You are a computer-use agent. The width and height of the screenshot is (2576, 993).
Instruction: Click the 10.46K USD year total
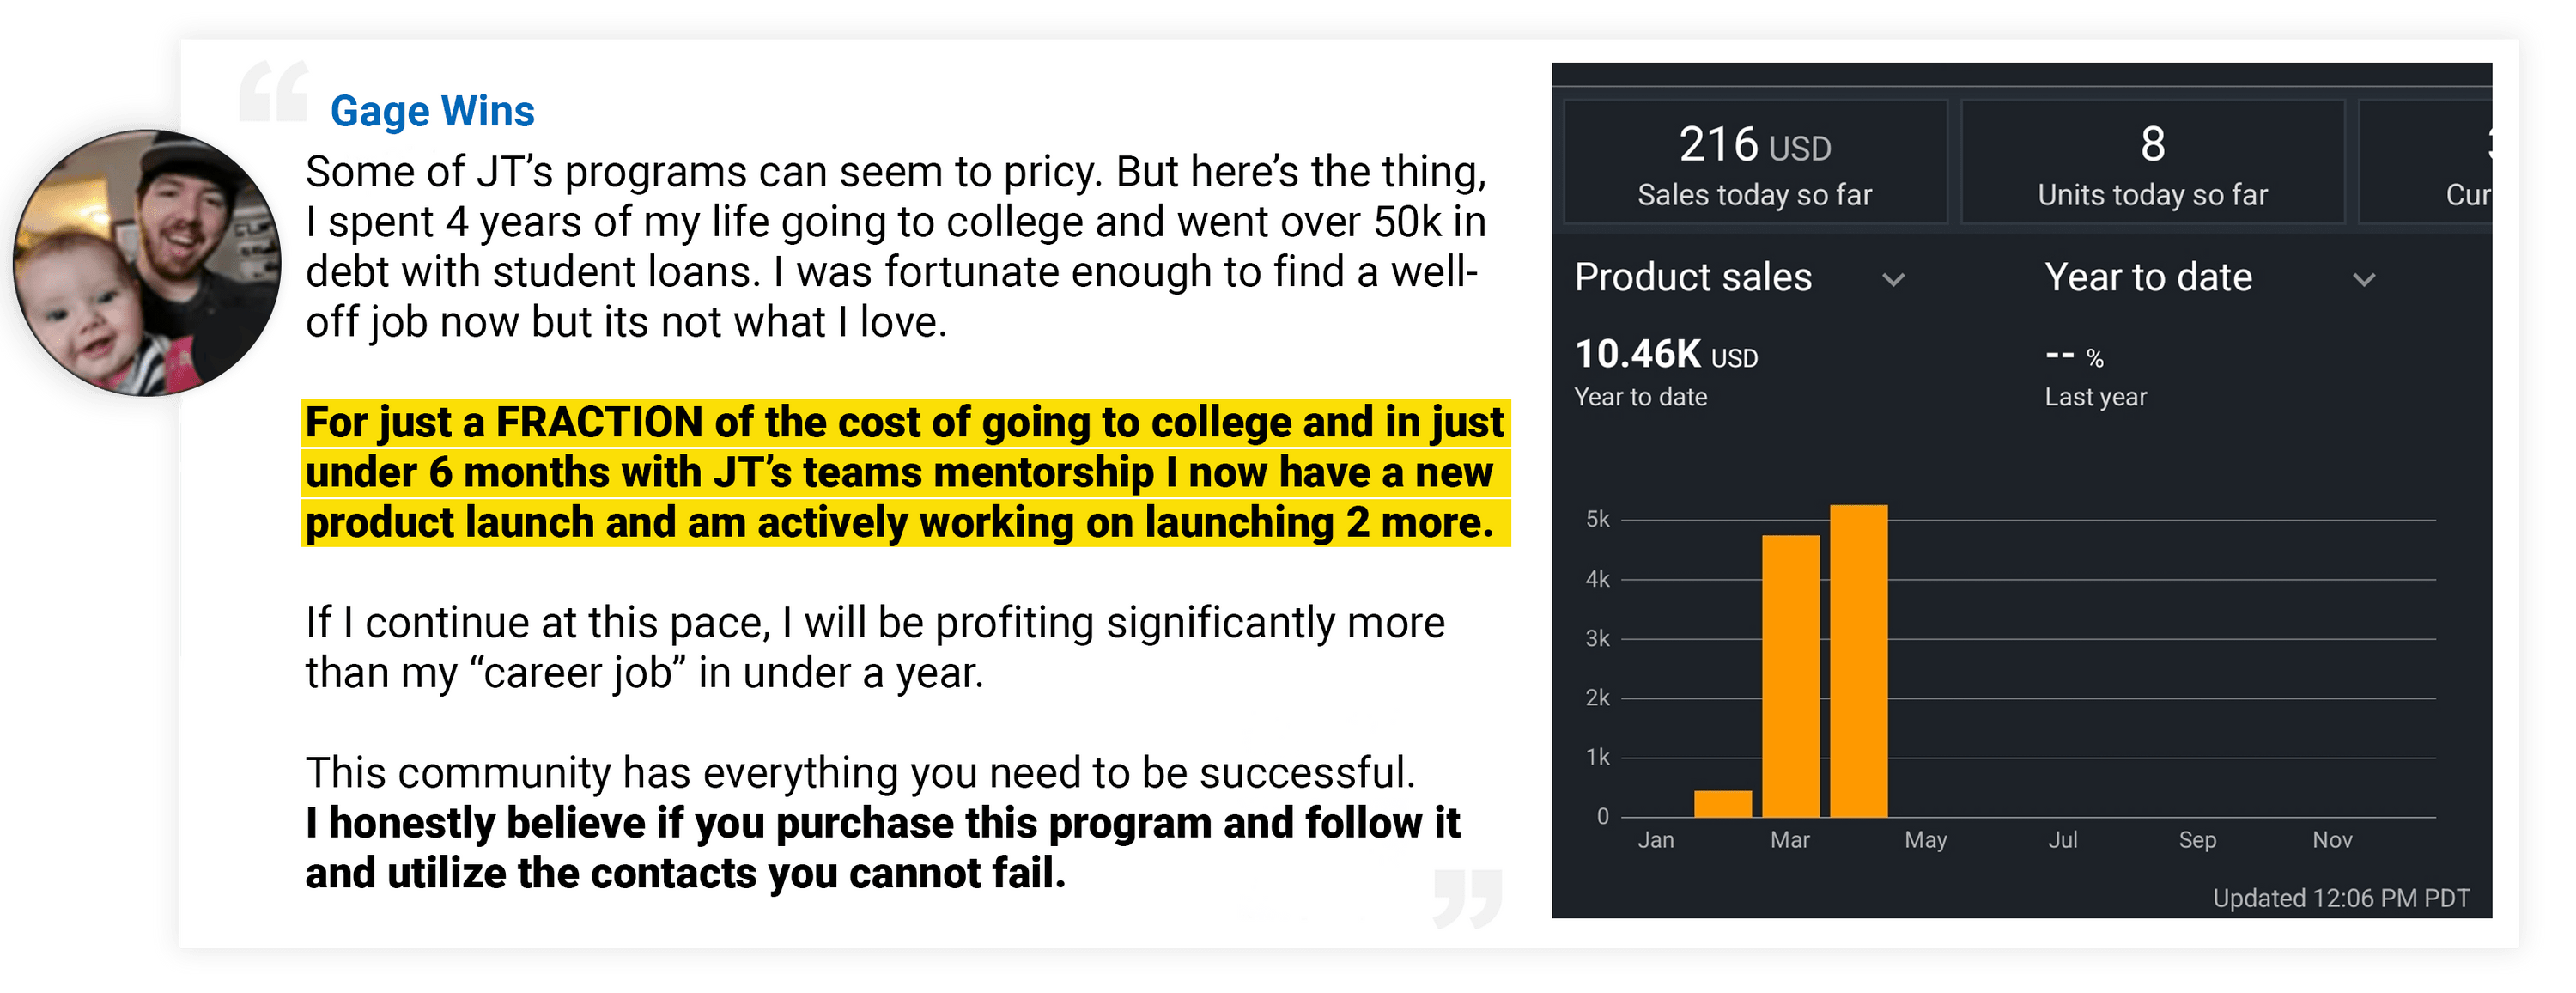pos(1665,354)
